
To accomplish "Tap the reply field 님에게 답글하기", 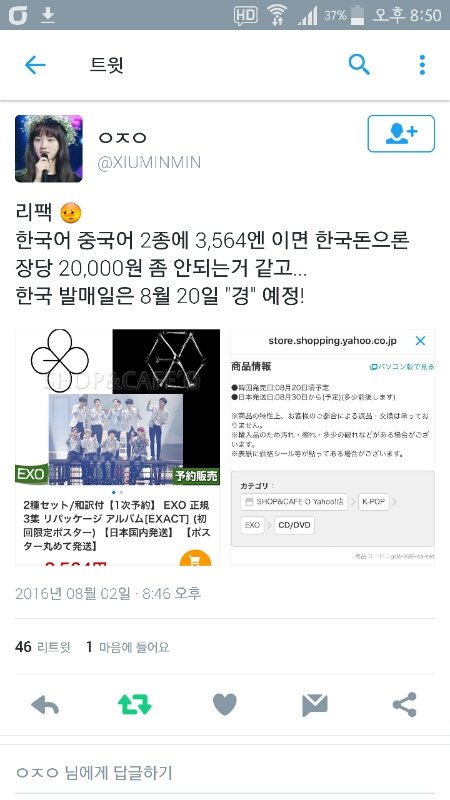I will 225,772.
